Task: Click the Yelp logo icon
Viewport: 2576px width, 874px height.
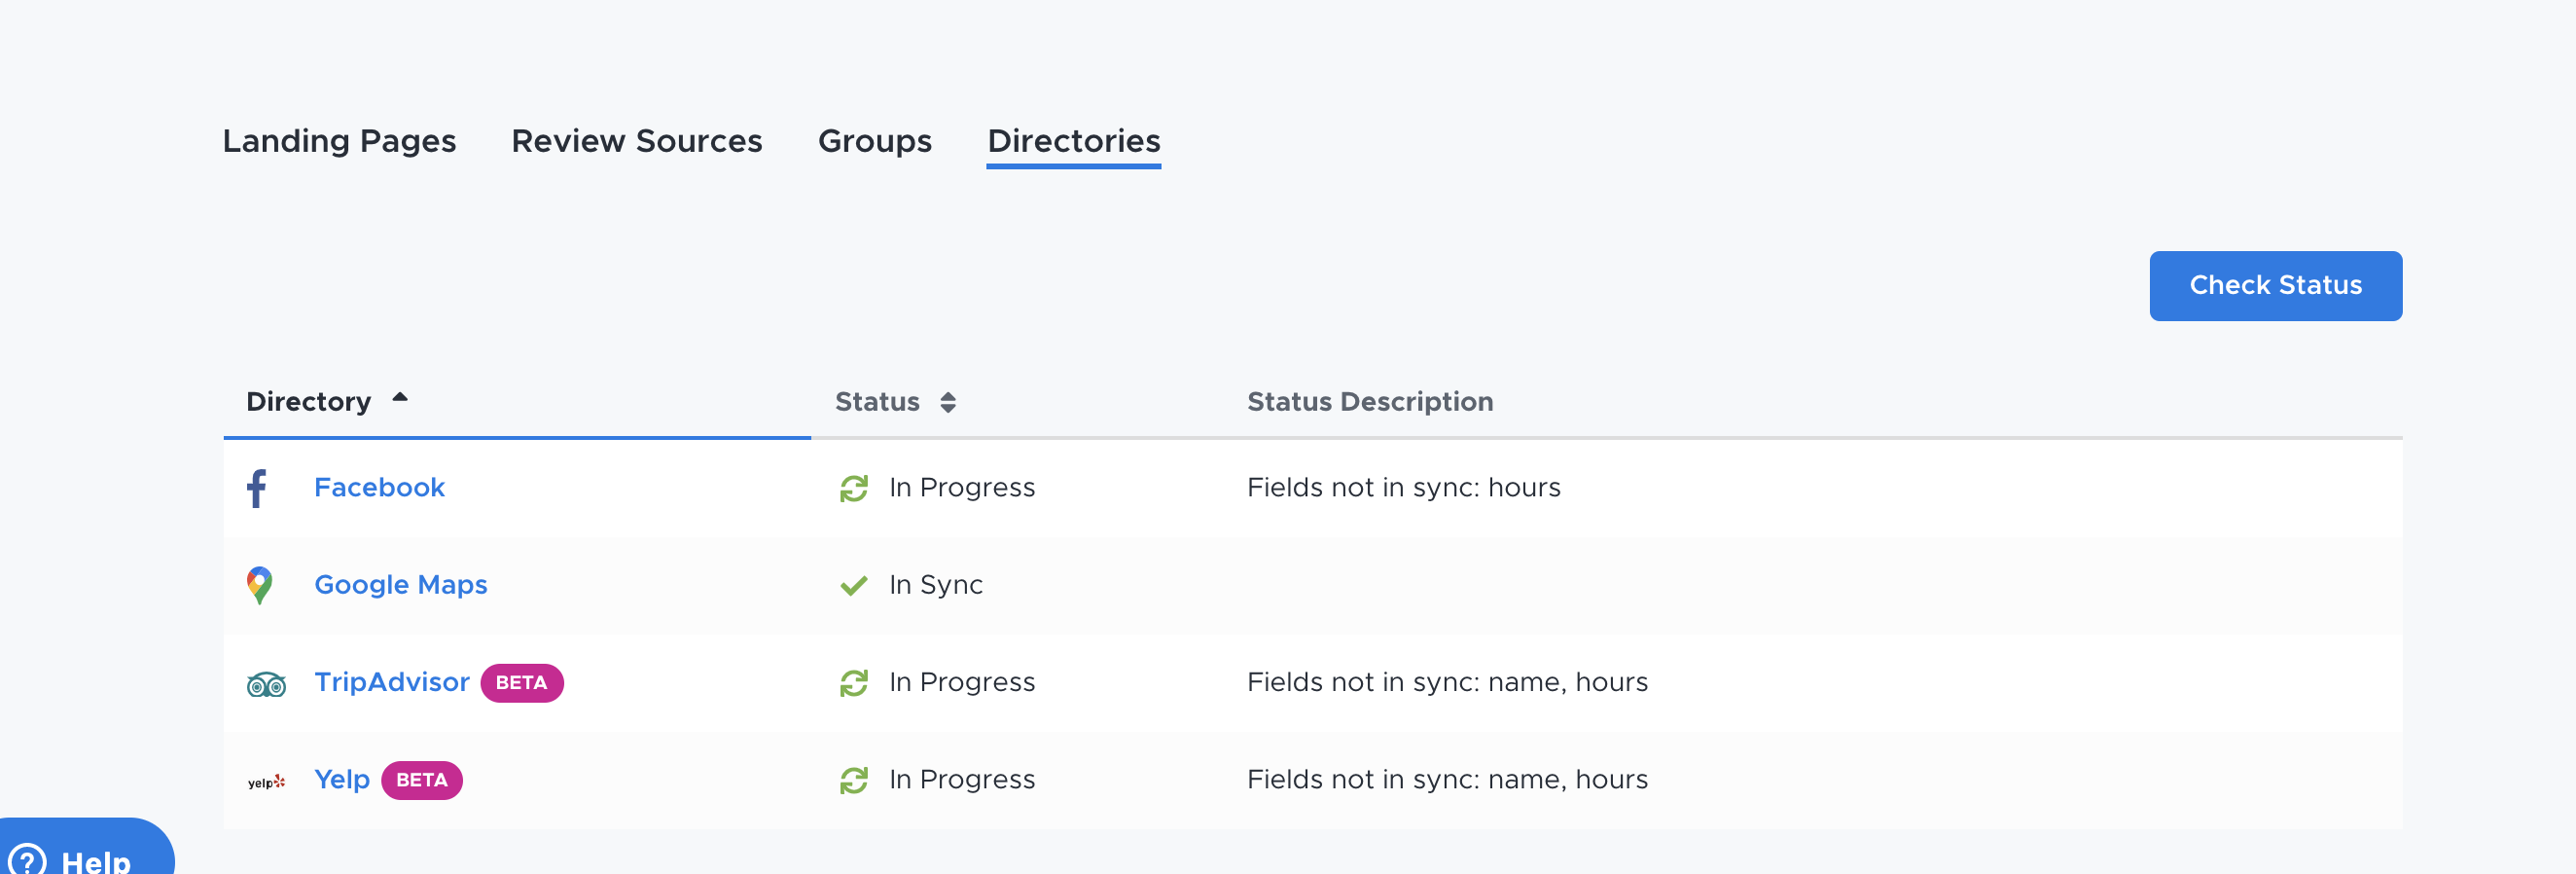Action: coord(266,781)
